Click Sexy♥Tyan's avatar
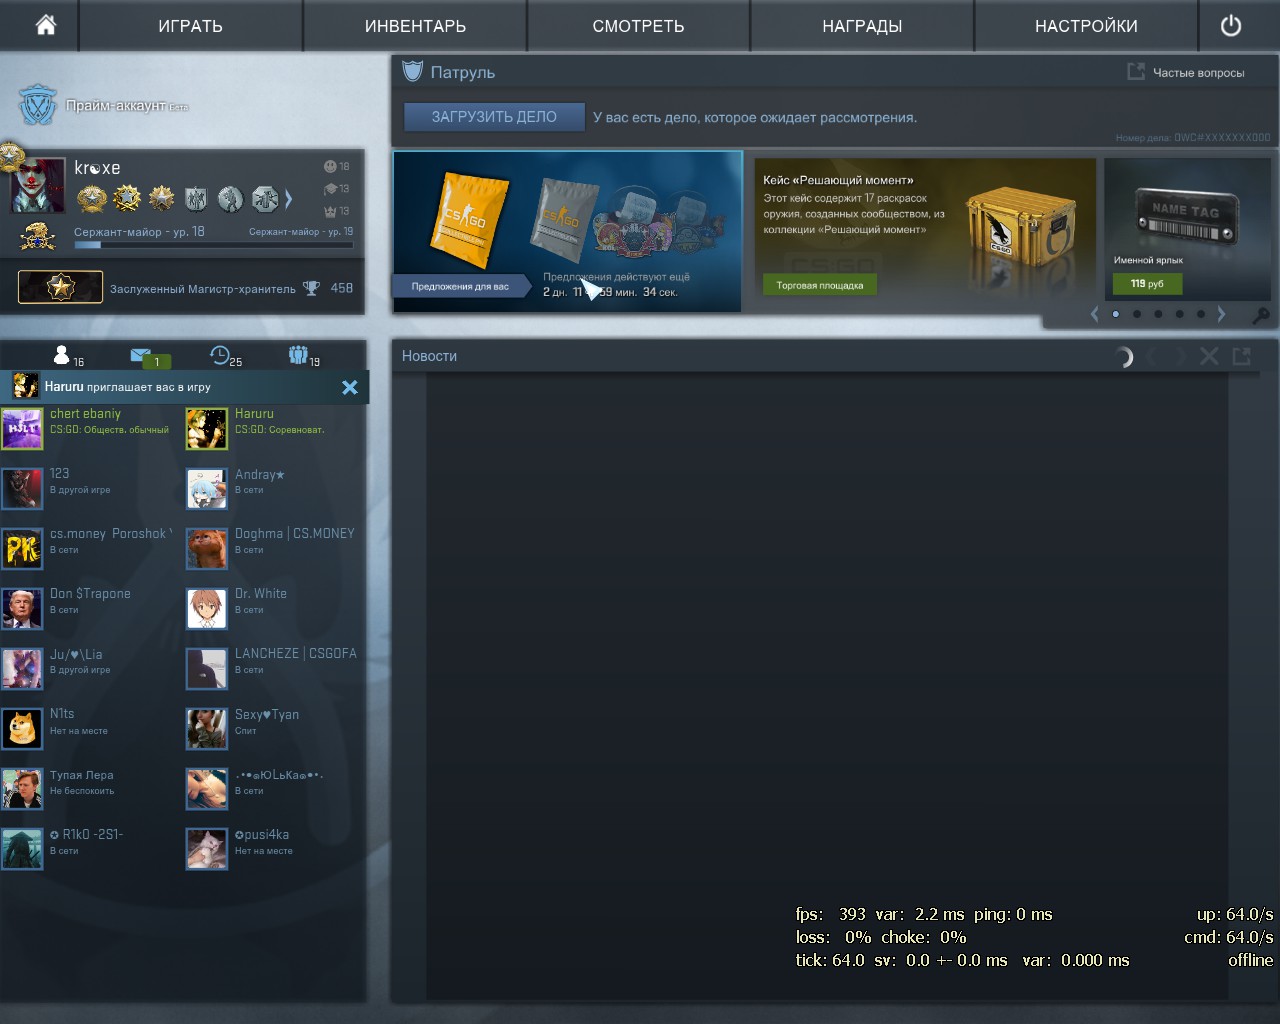This screenshot has height=1024, width=1280. tap(207, 729)
